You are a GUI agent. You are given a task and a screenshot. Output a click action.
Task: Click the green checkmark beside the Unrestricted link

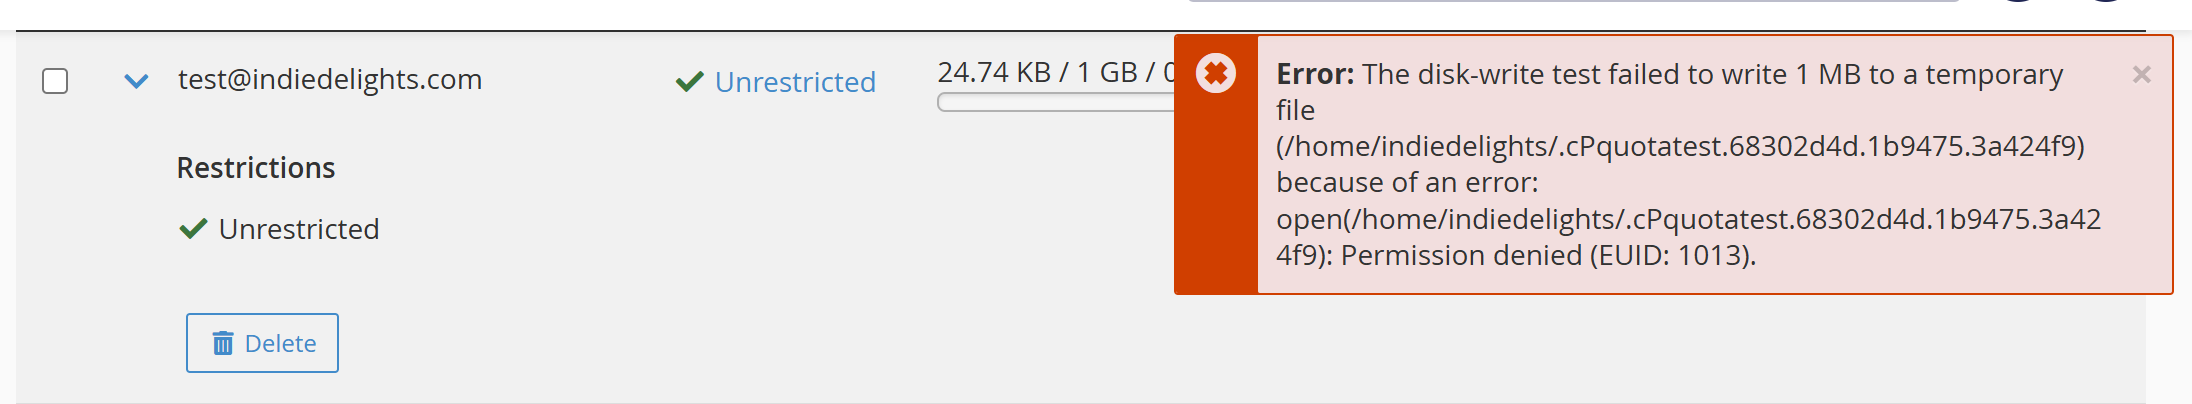690,81
